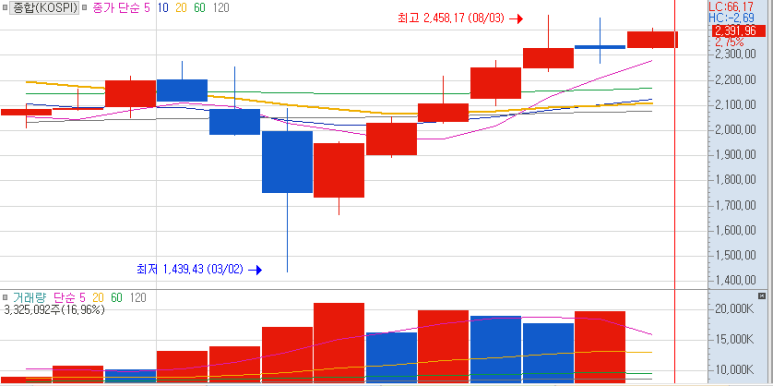Image resolution: width=773 pixels, height=386 pixels.
Task: Click the small square icon before 거래량 label
Action: pos(5,297)
